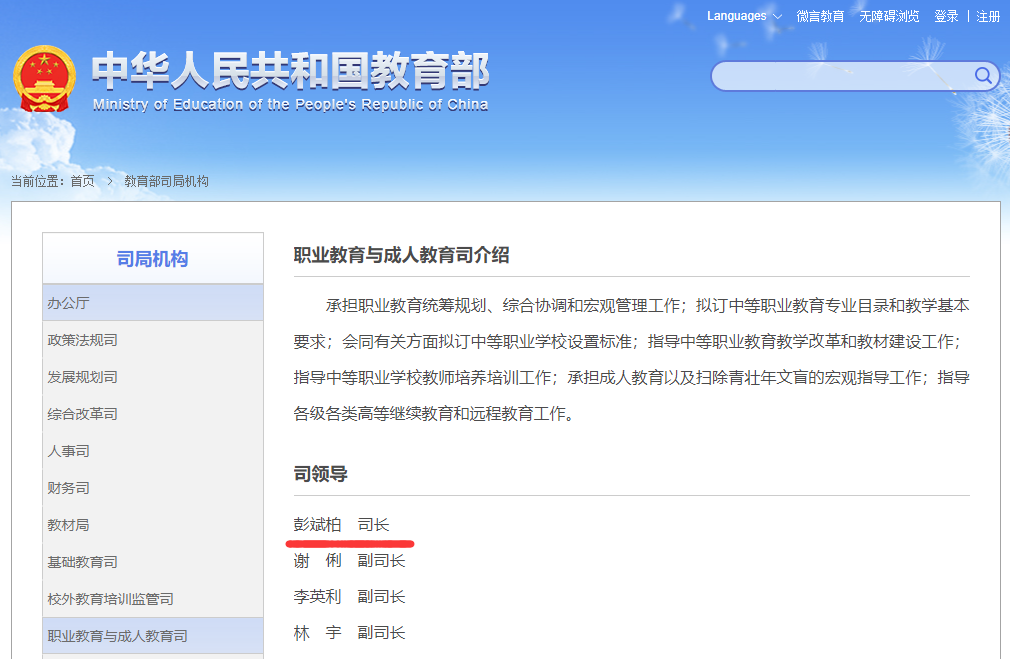
Task: Open the Languages dropdown
Action: coord(744,16)
